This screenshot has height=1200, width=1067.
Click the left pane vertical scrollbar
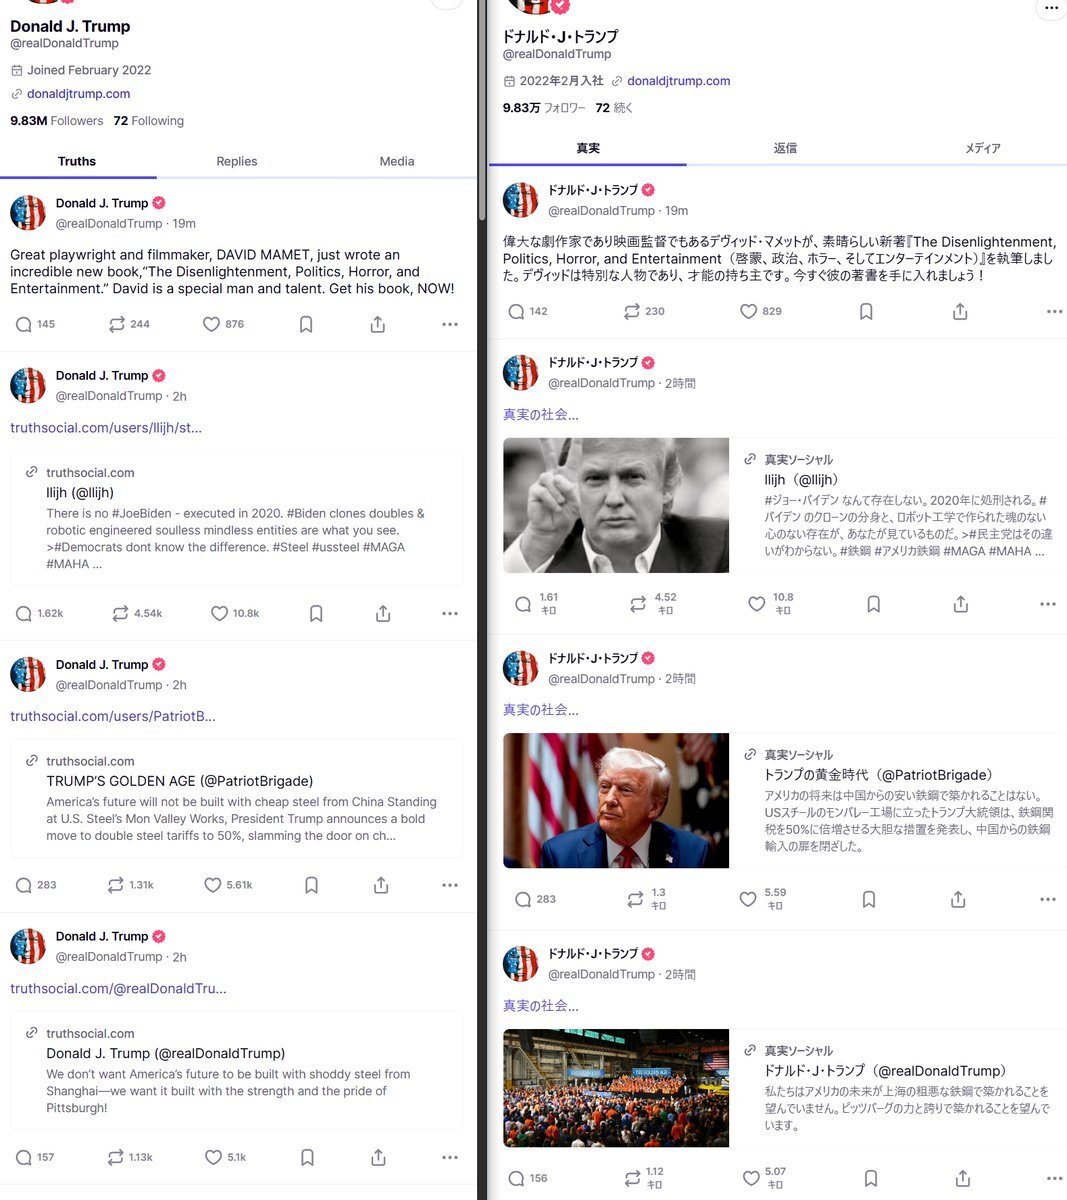[x=482, y=110]
